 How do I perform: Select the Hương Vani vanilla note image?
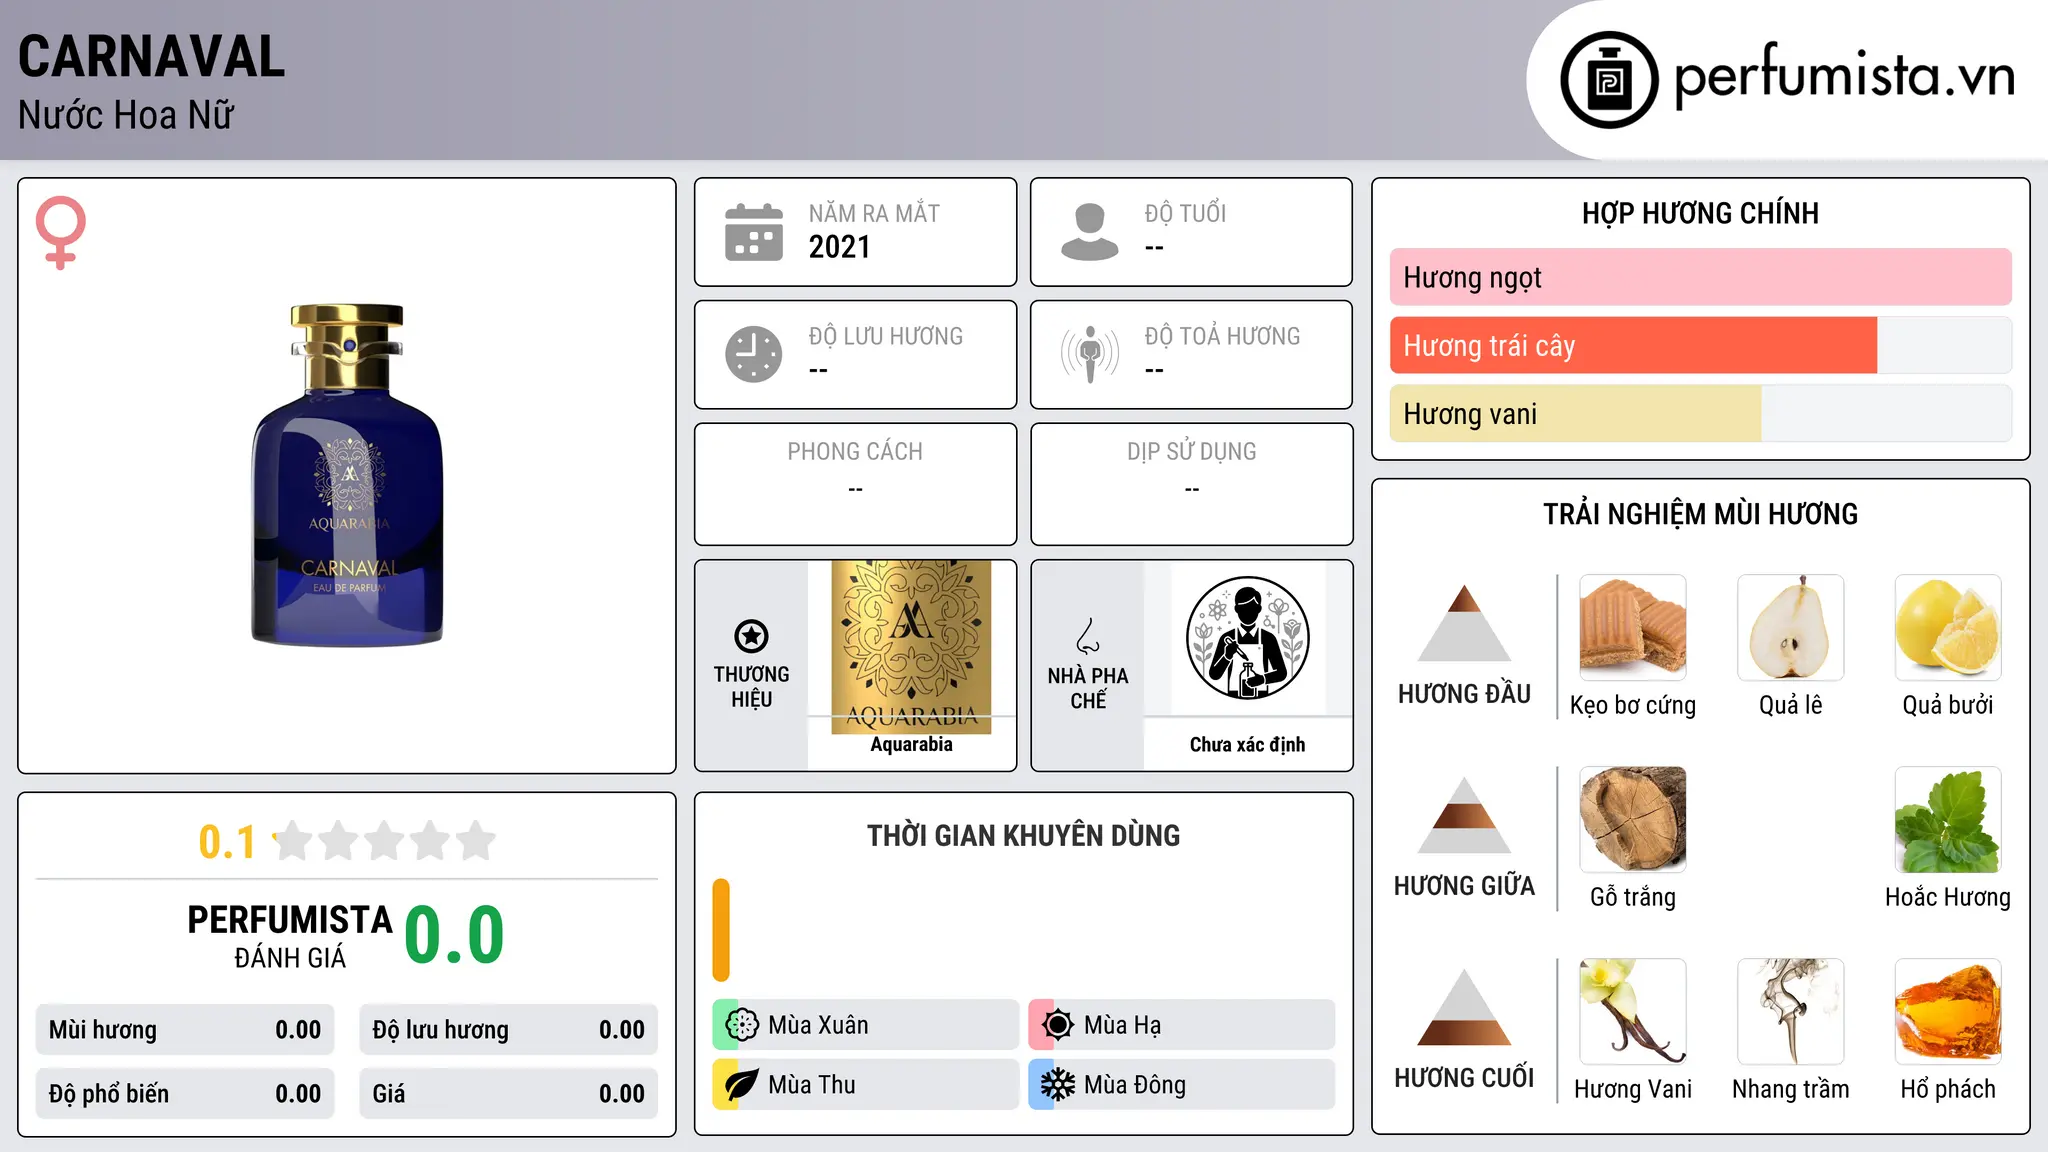tap(1633, 1012)
